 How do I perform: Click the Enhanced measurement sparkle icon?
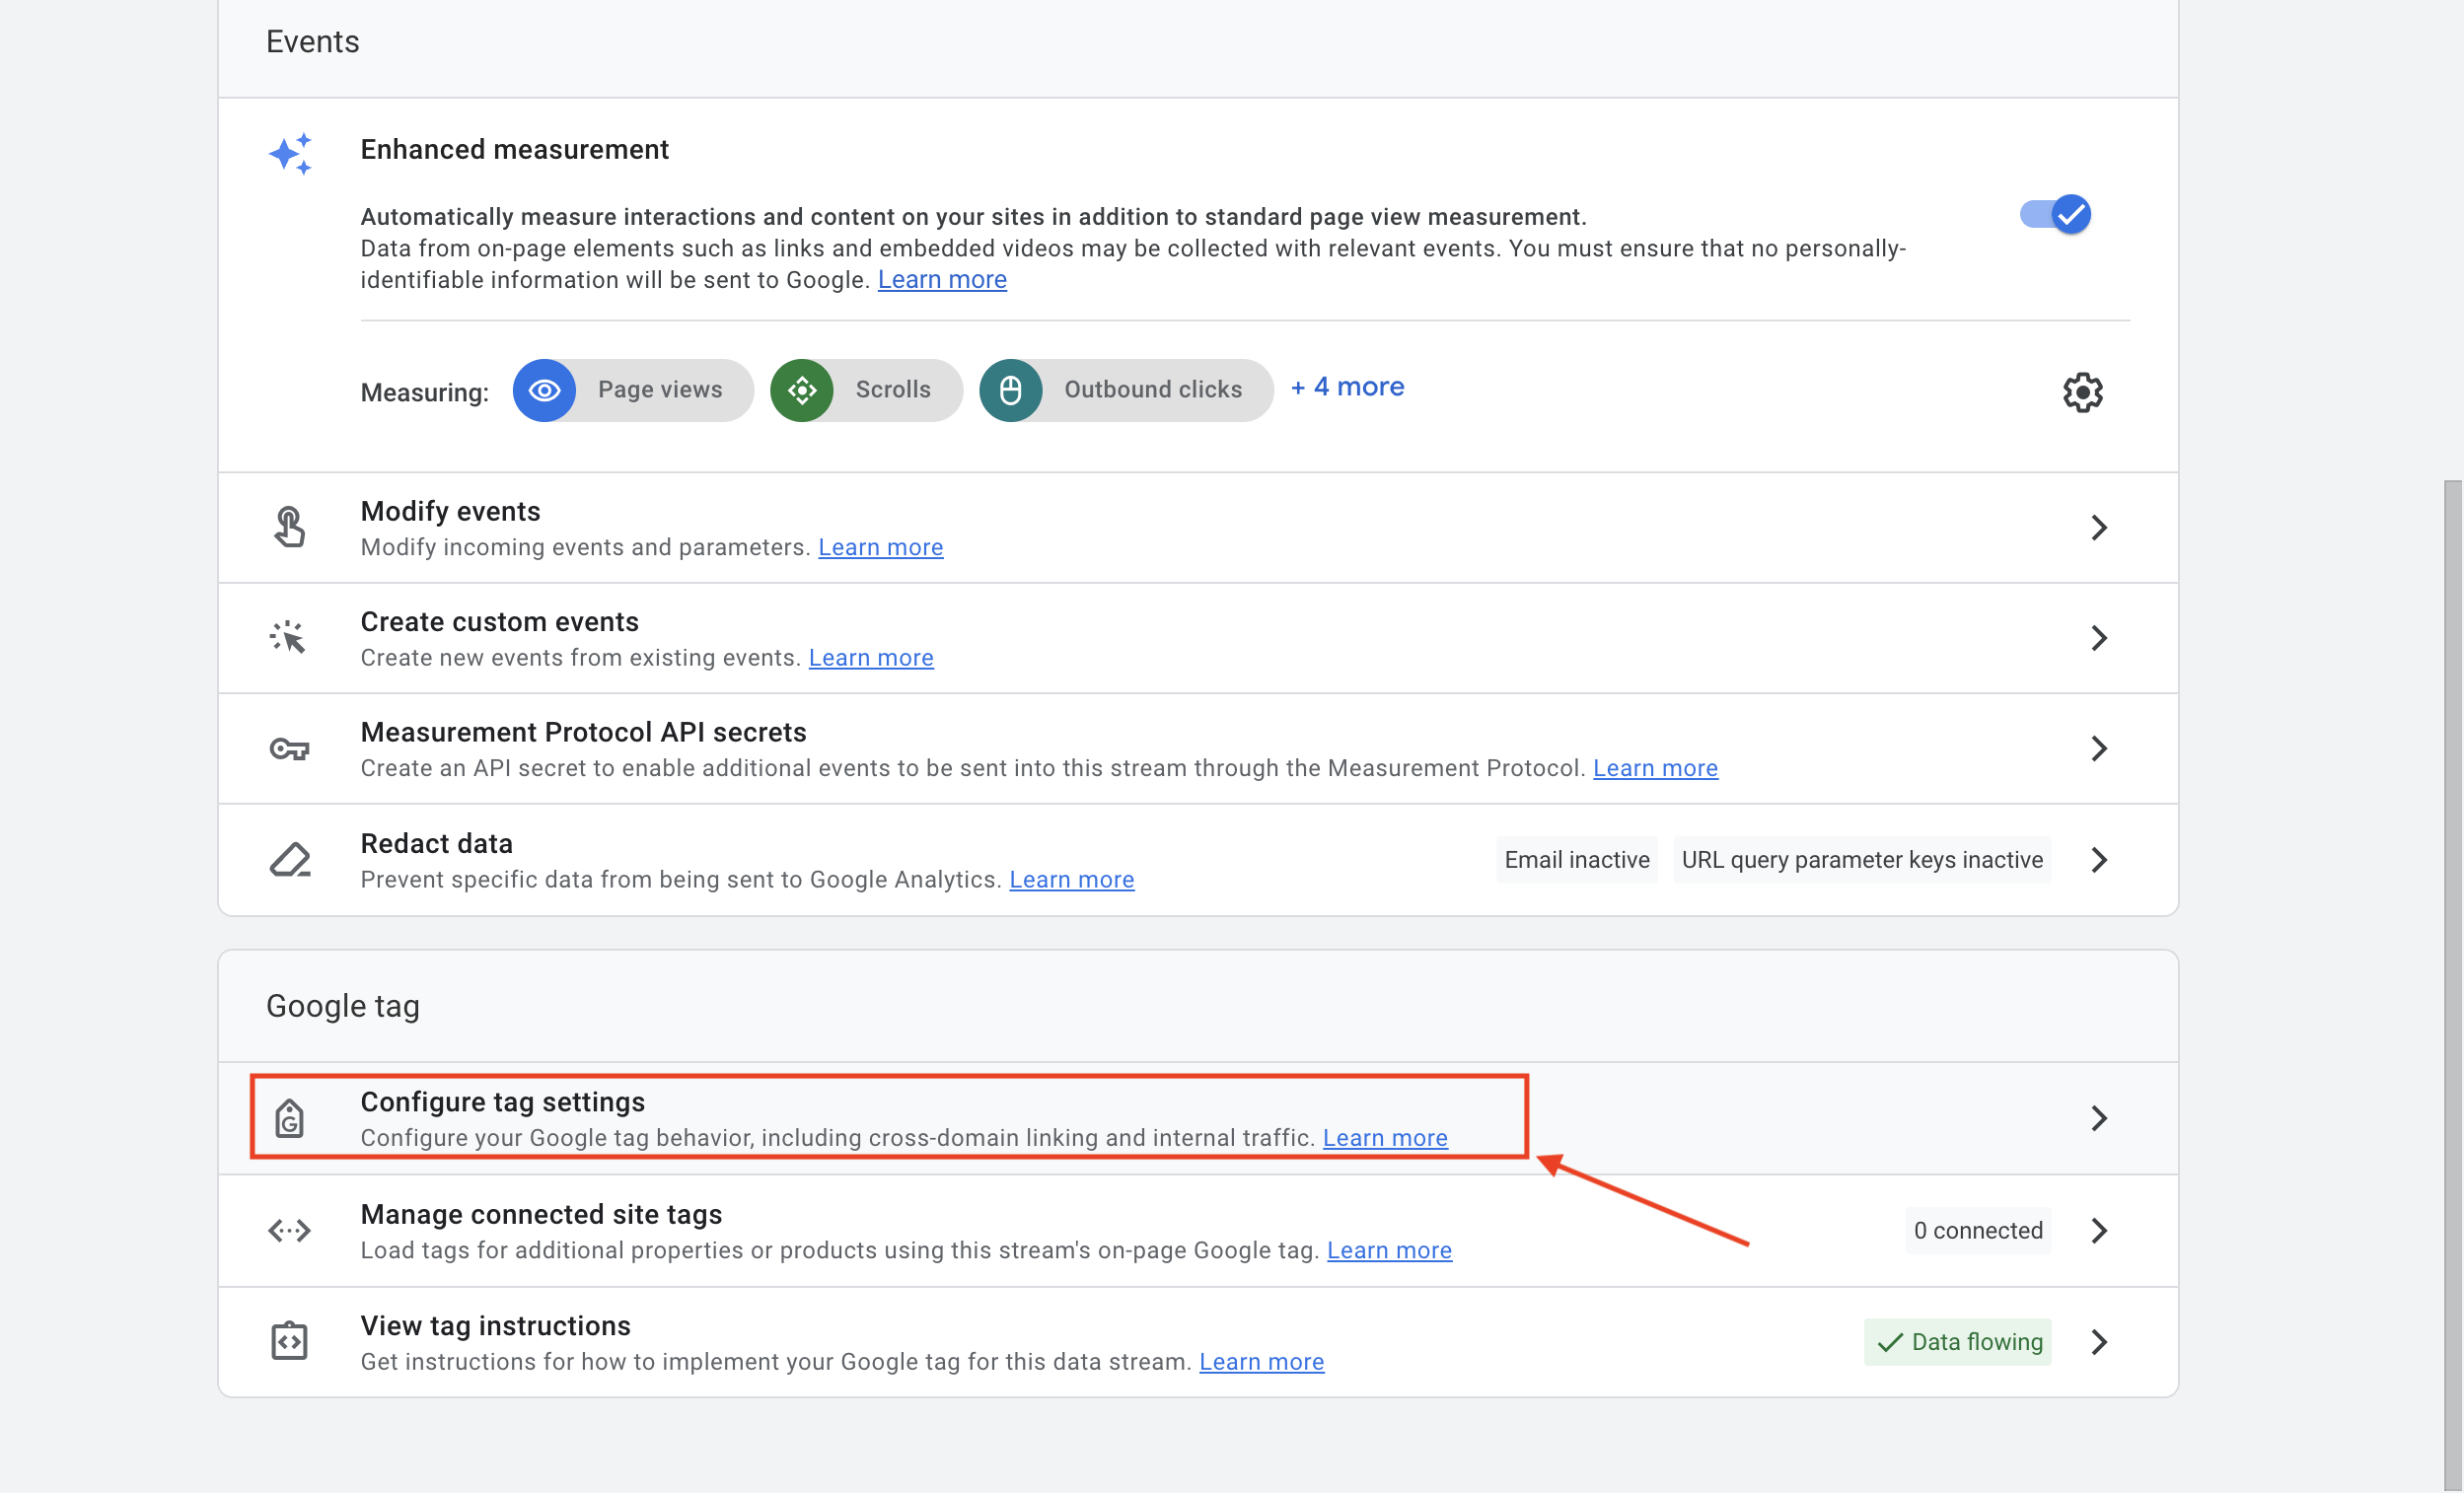tap(290, 154)
